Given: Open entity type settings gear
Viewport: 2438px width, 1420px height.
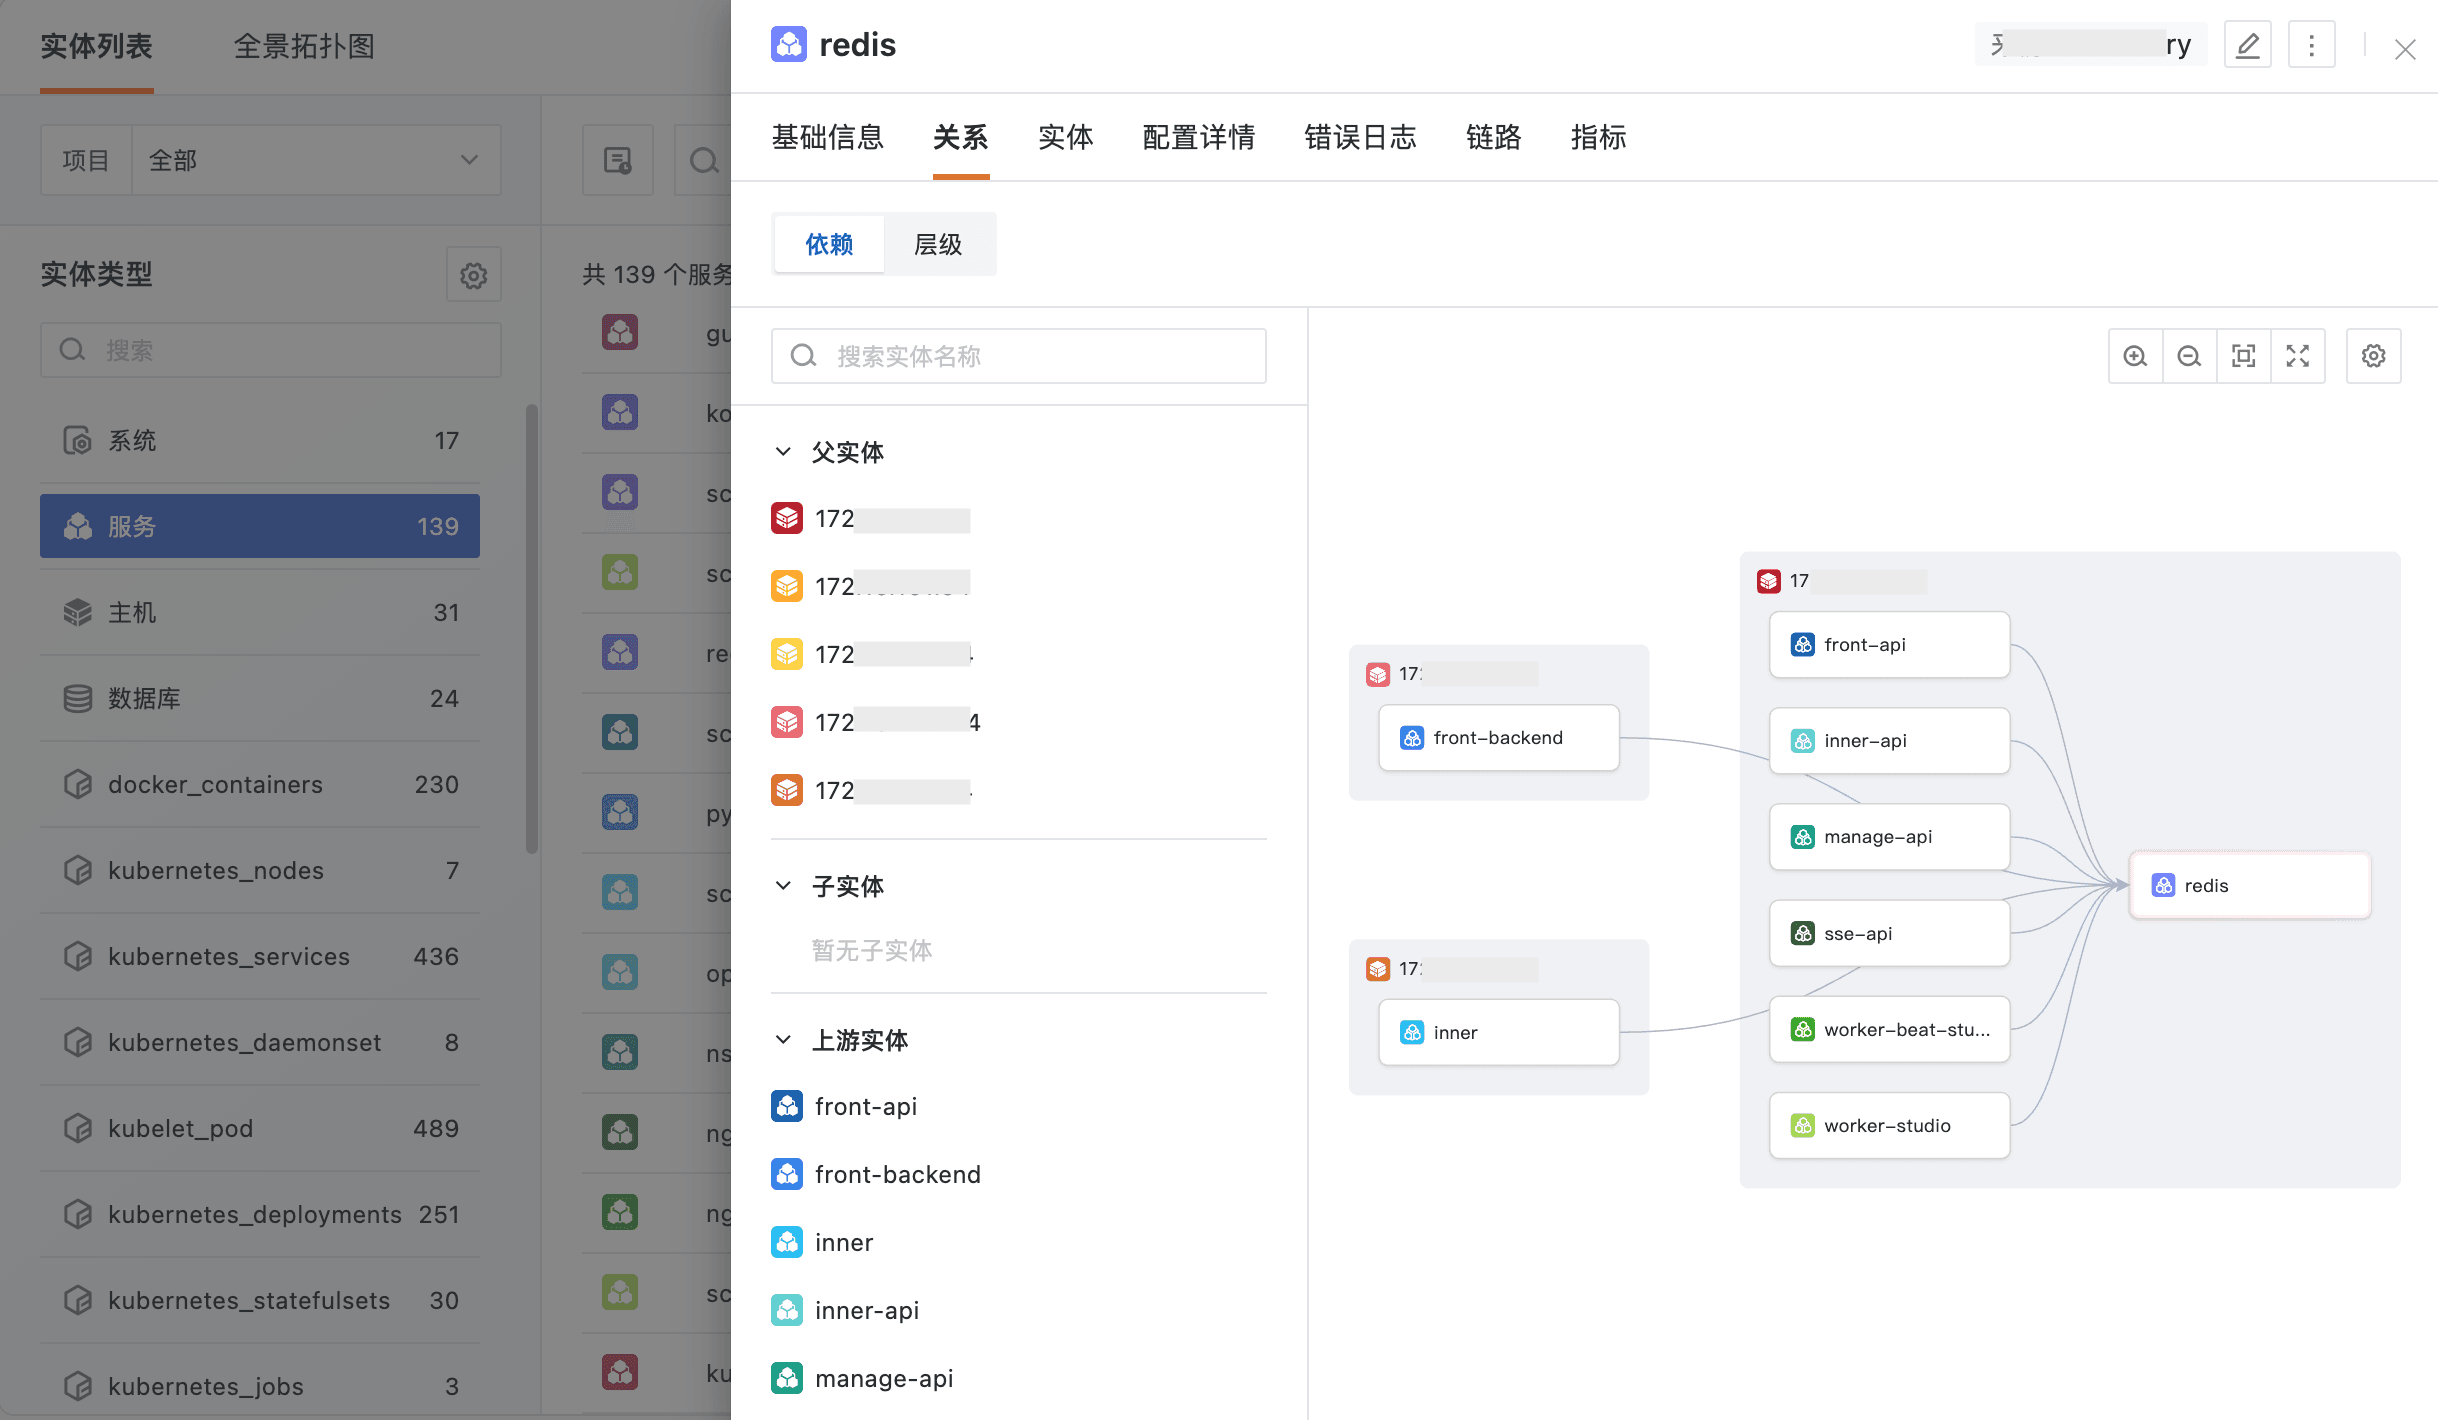Looking at the screenshot, I should click(473, 275).
